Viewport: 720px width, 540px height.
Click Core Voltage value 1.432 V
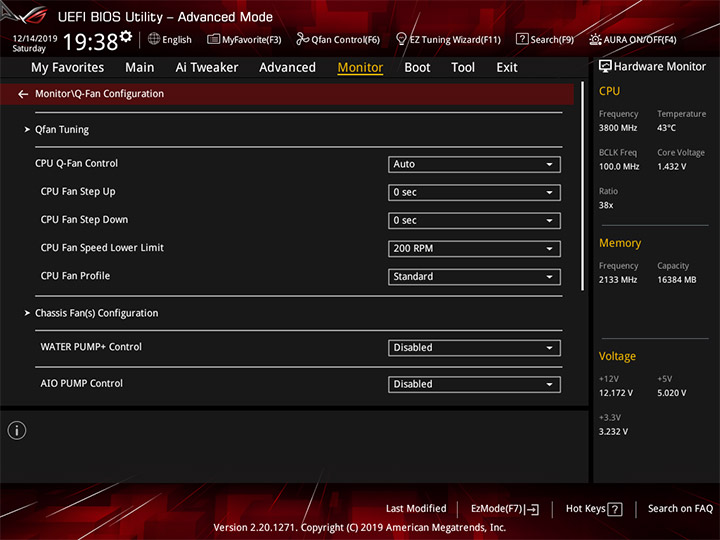pyautogui.click(x=671, y=166)
